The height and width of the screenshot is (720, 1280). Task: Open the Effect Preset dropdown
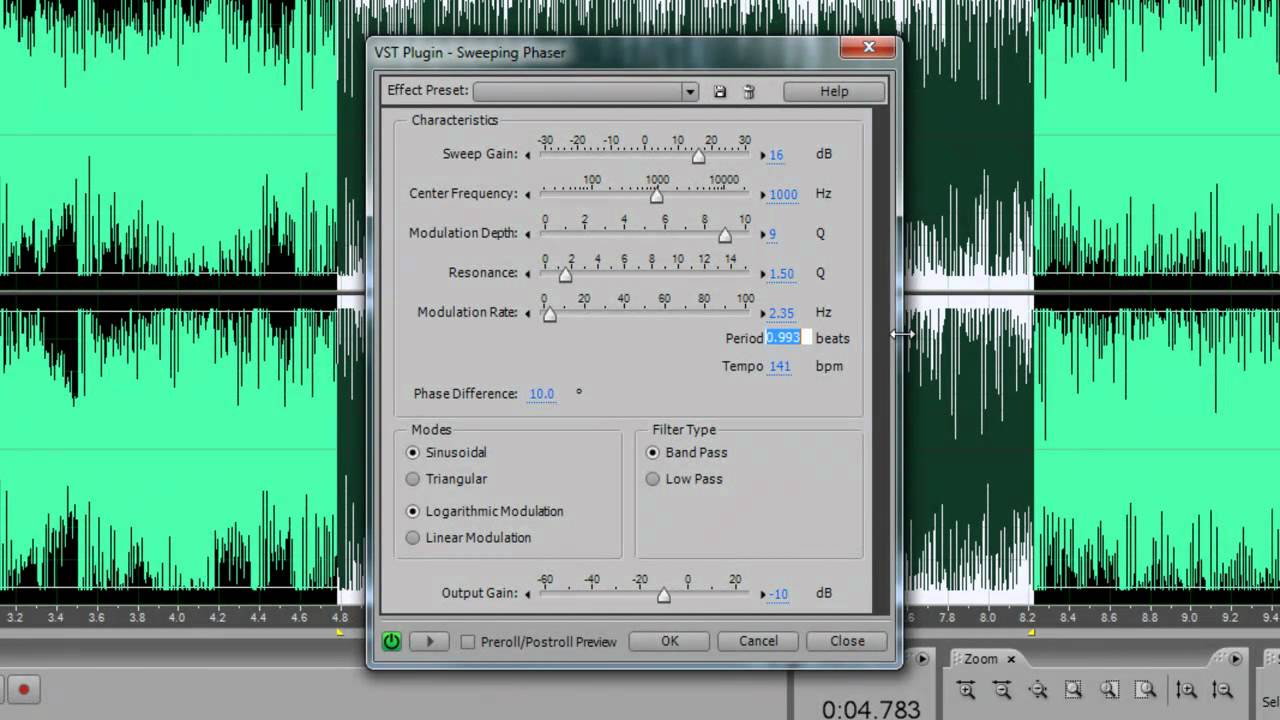(689, 92)
